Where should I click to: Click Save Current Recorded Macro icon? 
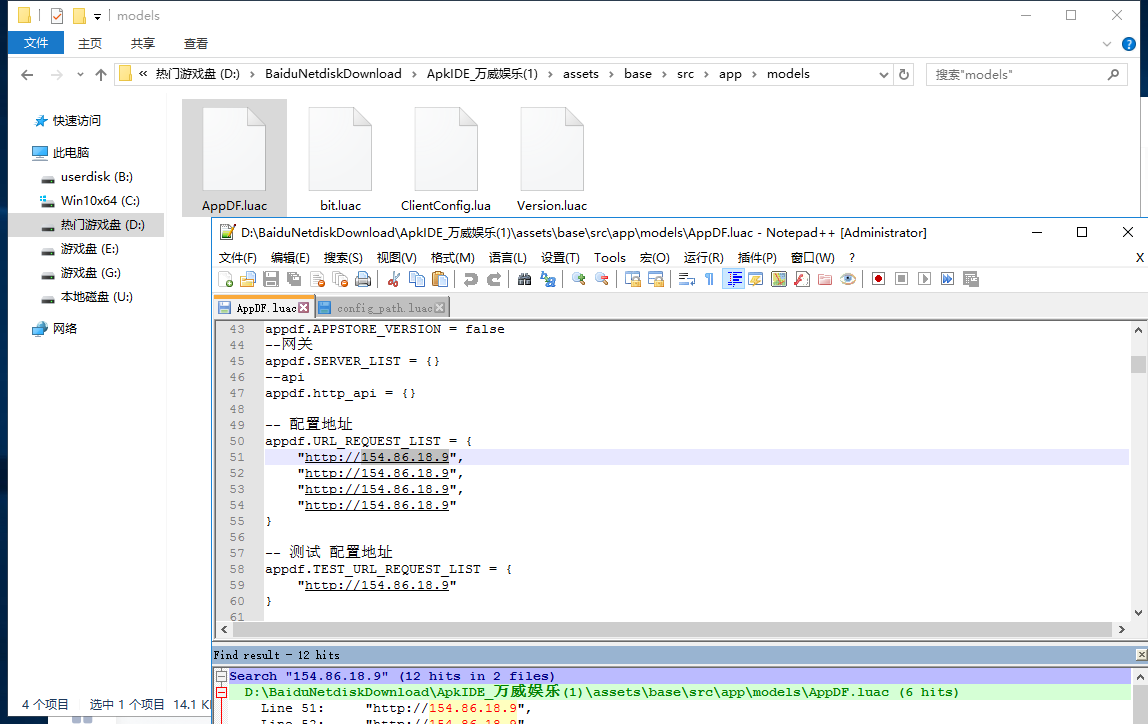[971, 279]
